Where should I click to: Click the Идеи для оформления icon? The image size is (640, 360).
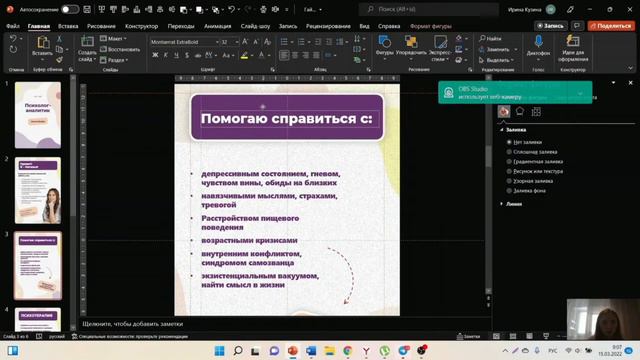pos(573,42)
